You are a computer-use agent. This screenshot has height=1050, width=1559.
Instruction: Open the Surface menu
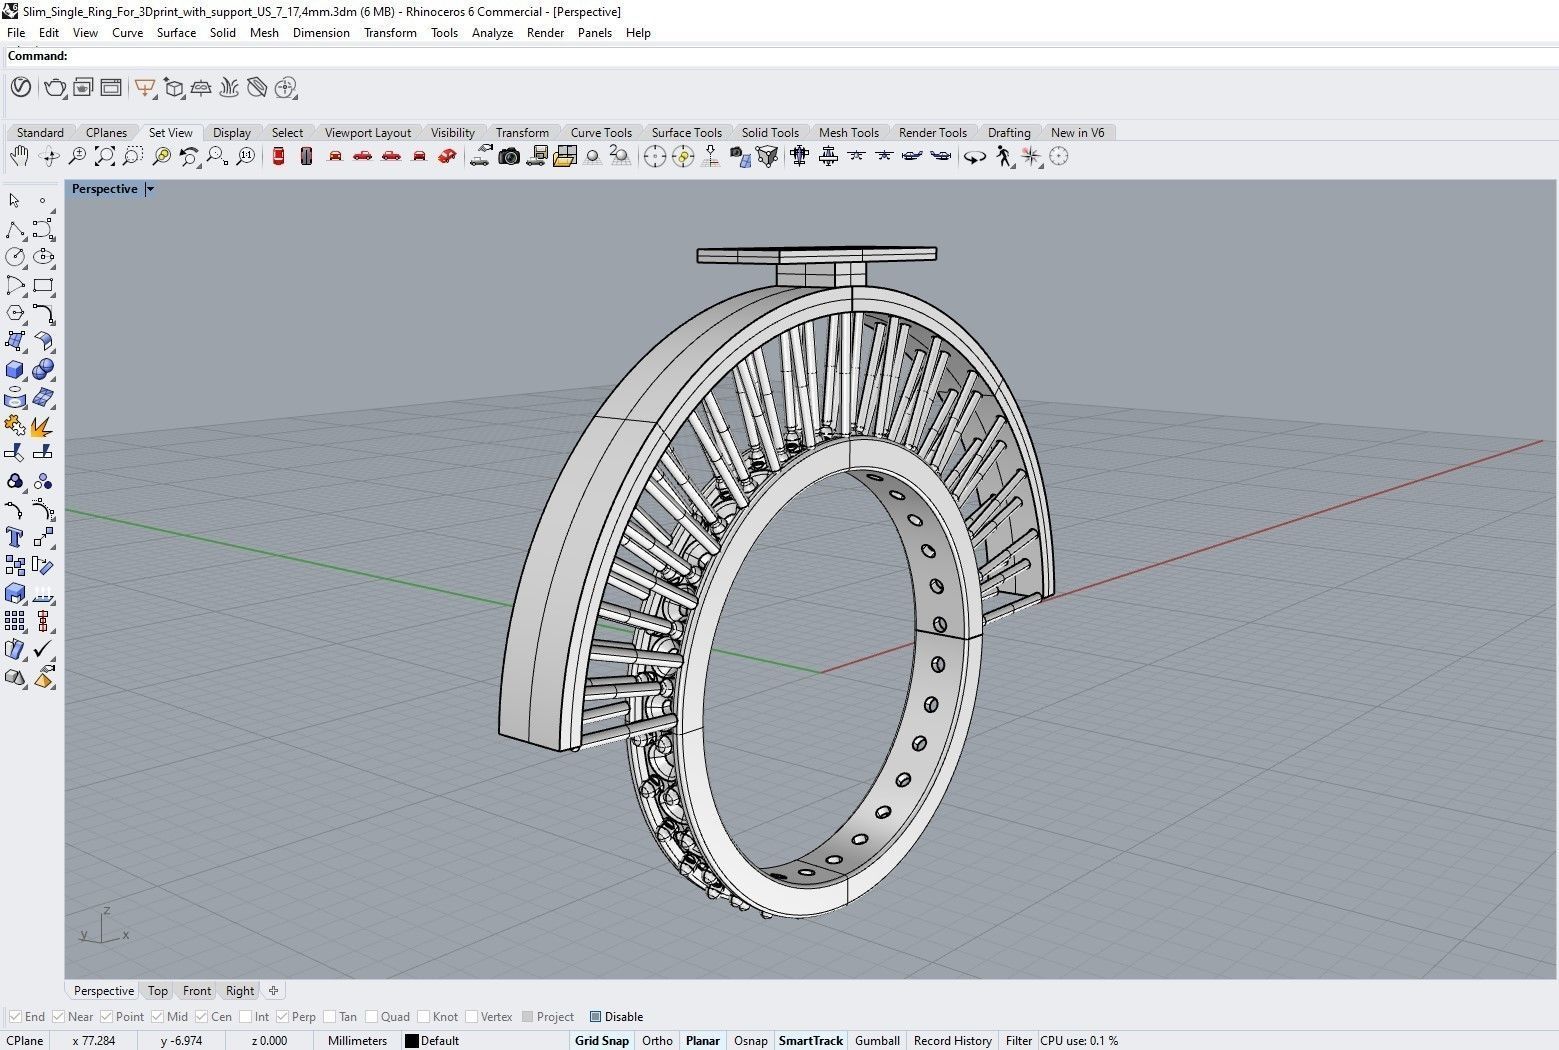coord(176,33)
